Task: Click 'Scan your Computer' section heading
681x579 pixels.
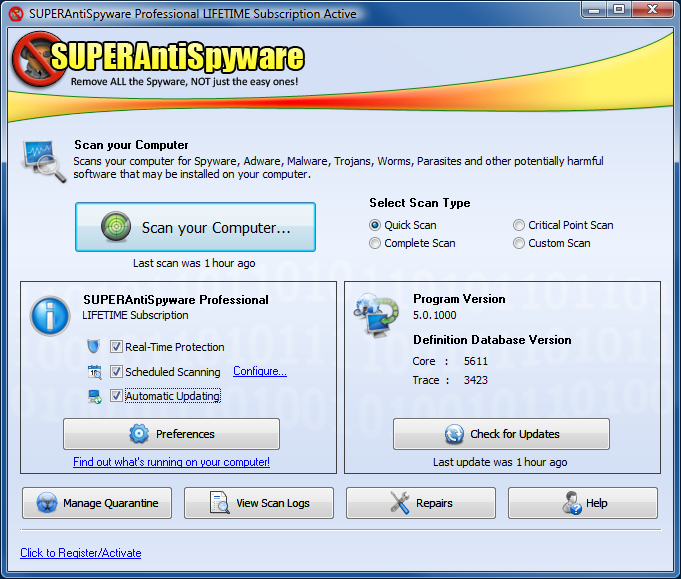Action: [x=131, y=145]
